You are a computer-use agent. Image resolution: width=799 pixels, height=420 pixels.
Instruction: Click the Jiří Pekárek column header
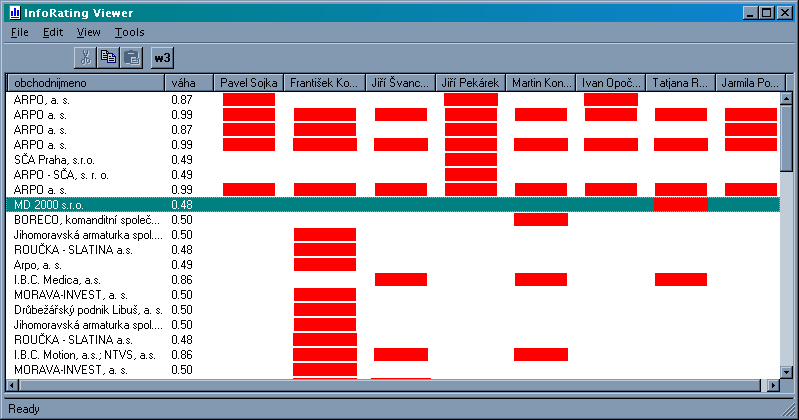point(470,83)
